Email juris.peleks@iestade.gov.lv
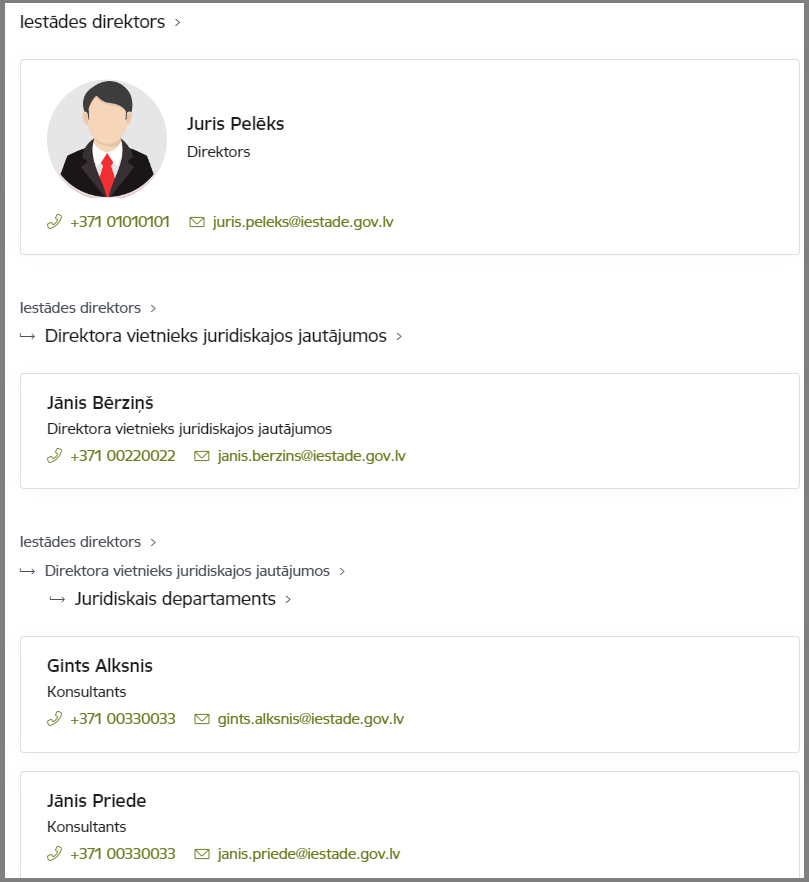Viewport: 809px width, 882px height. [x=303, y=222]
